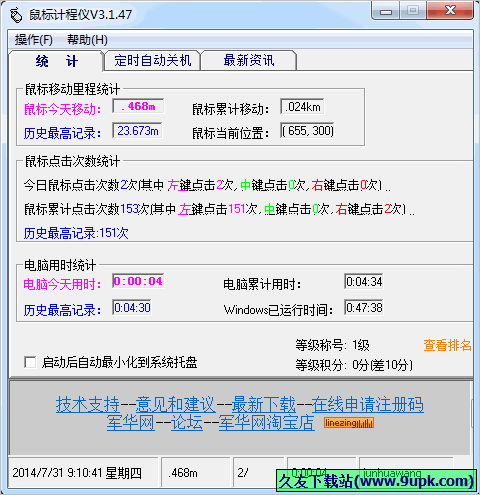480x495 pixels.
Task: Enable 启动后自动最小化到系统托盘 checkbox
Action: 30,362
